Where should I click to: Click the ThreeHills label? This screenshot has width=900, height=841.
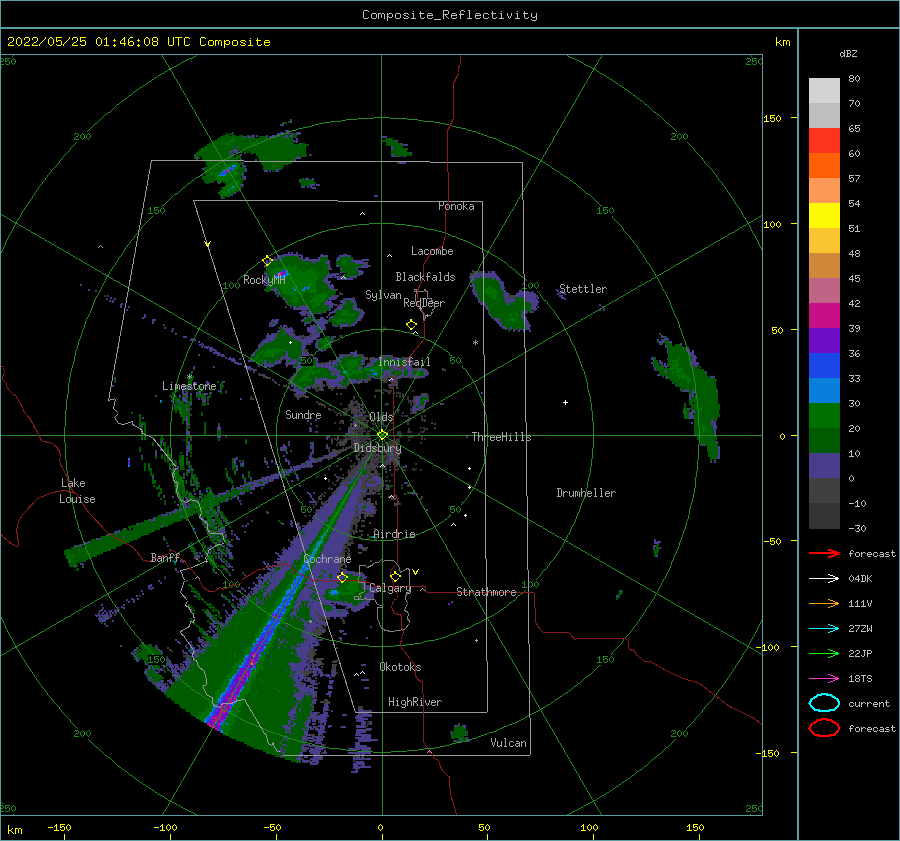[x=502, y=437]
